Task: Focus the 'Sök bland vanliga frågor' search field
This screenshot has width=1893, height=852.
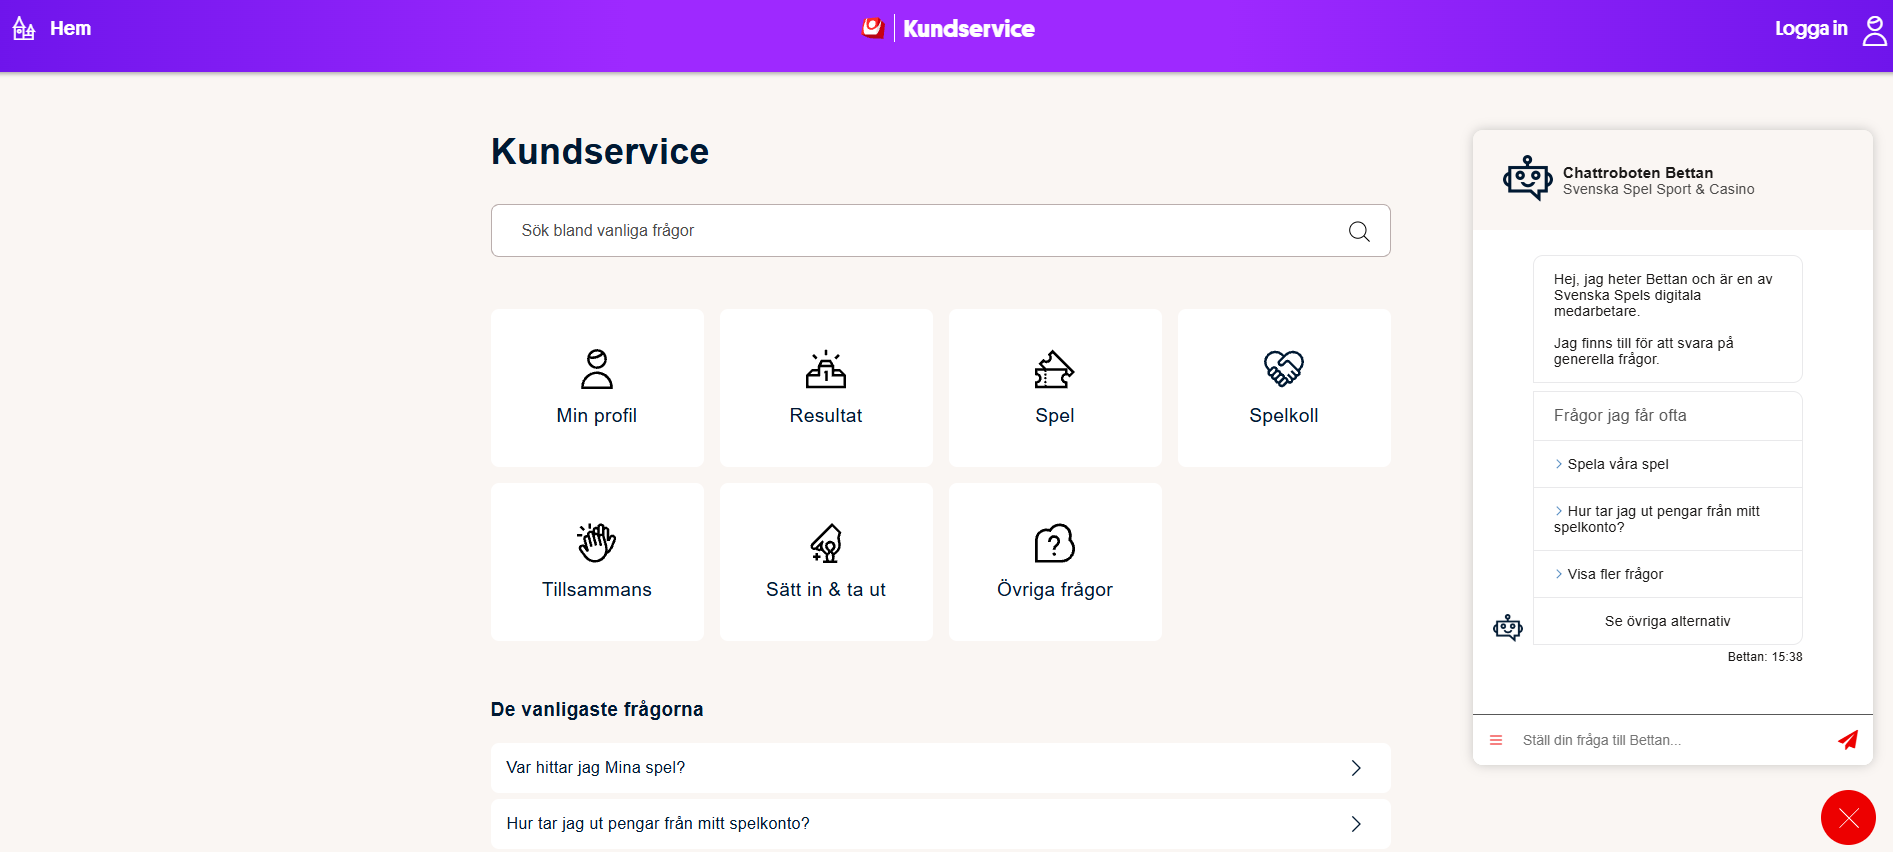Action: coord(940,231)
